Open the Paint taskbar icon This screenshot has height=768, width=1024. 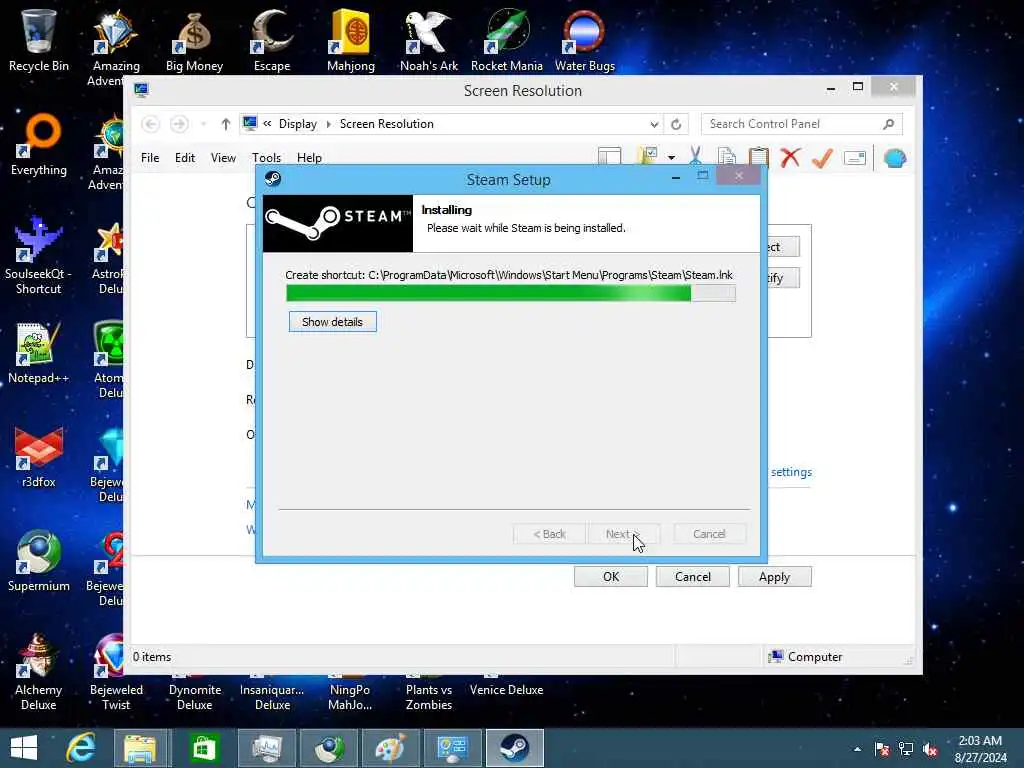pyautogui.click(x=391, y=748)
